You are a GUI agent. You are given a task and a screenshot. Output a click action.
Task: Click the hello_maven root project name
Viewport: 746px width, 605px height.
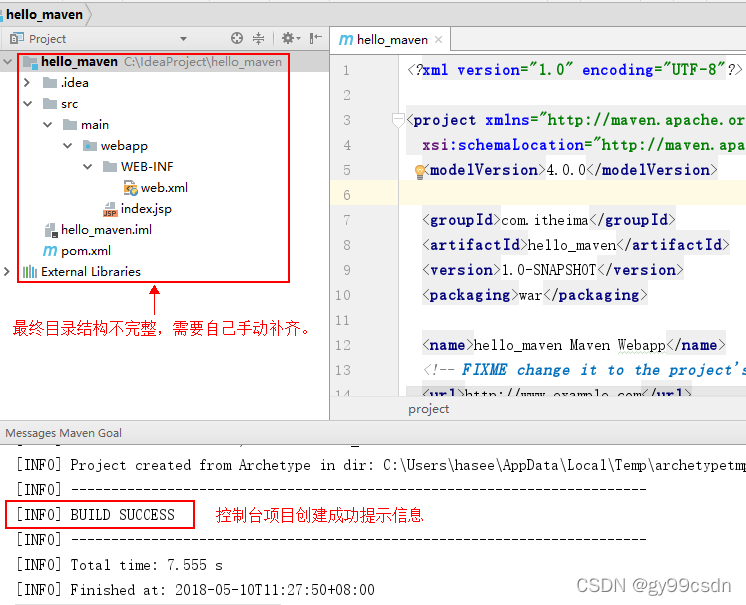point(79,62)
